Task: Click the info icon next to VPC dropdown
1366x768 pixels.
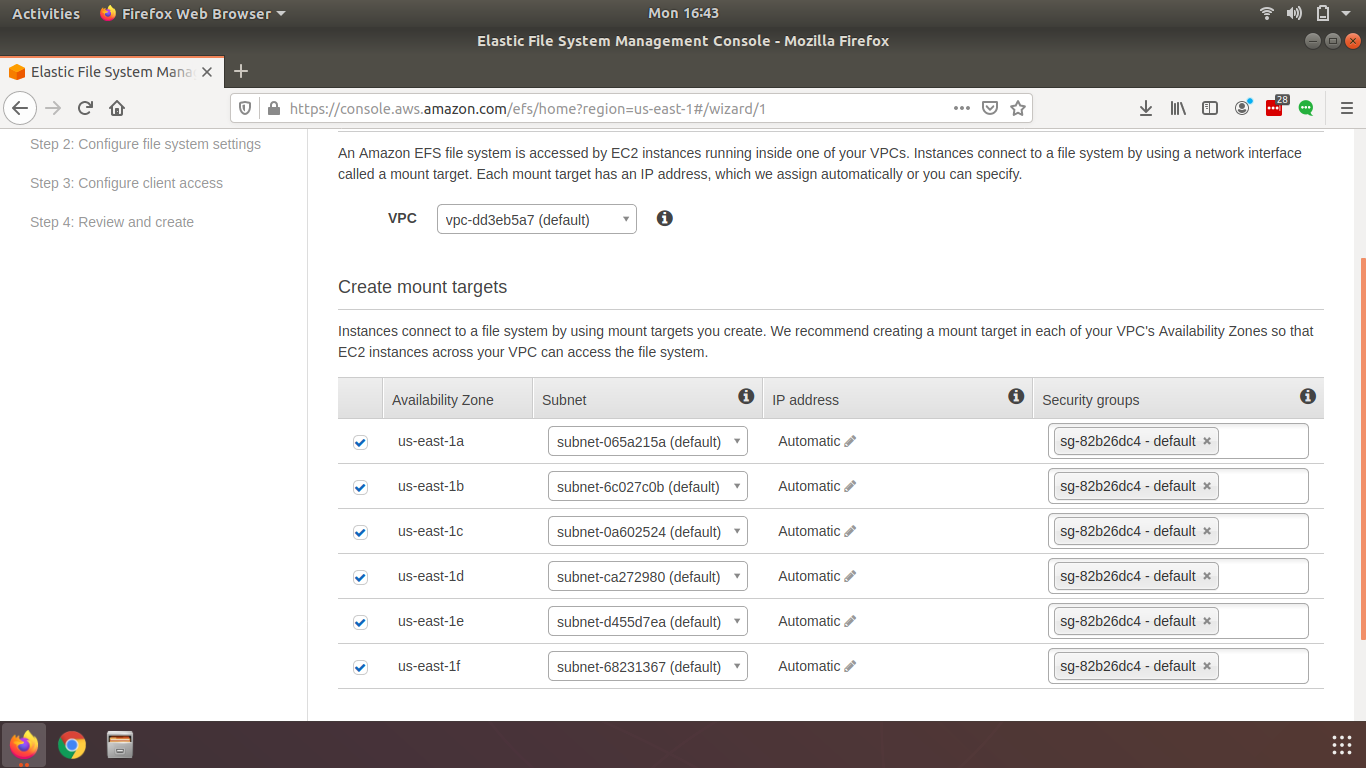Action: (x=665, y=218)
